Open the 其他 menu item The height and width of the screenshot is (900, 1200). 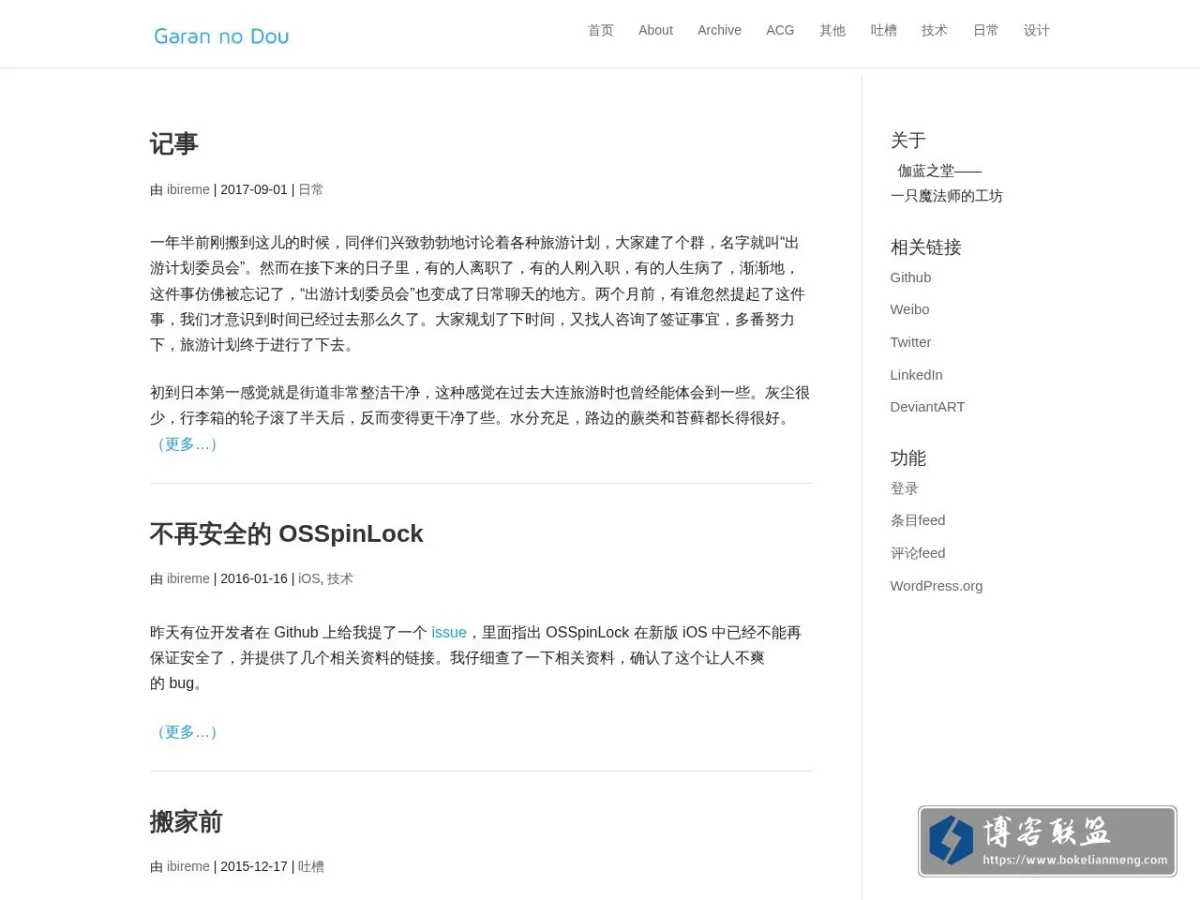click(x=832, y=30)
